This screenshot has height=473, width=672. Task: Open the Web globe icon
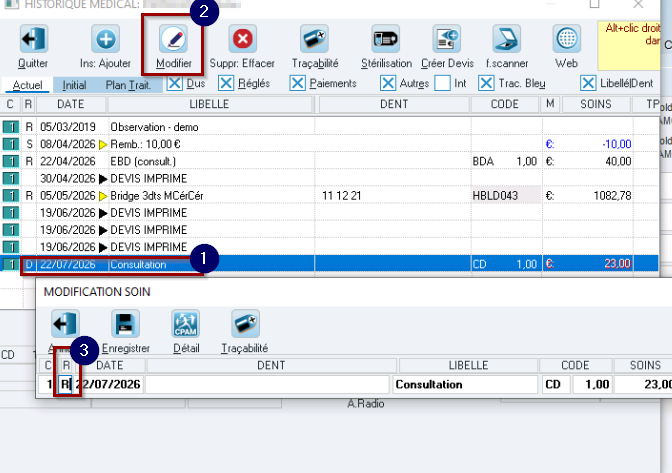tap(567, 39)
